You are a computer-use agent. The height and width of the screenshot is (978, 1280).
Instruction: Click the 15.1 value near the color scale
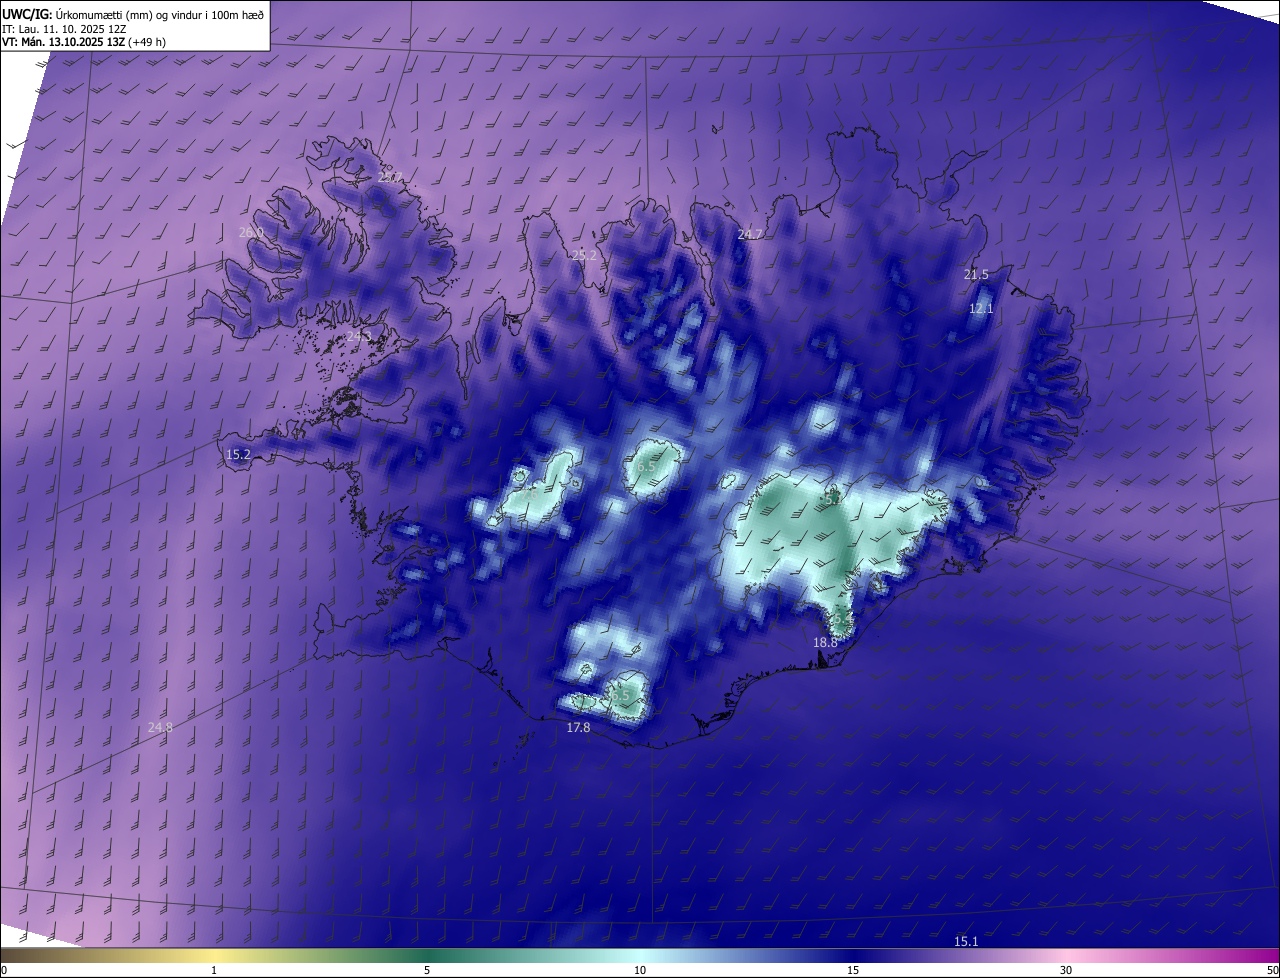[x=966, y=941]
